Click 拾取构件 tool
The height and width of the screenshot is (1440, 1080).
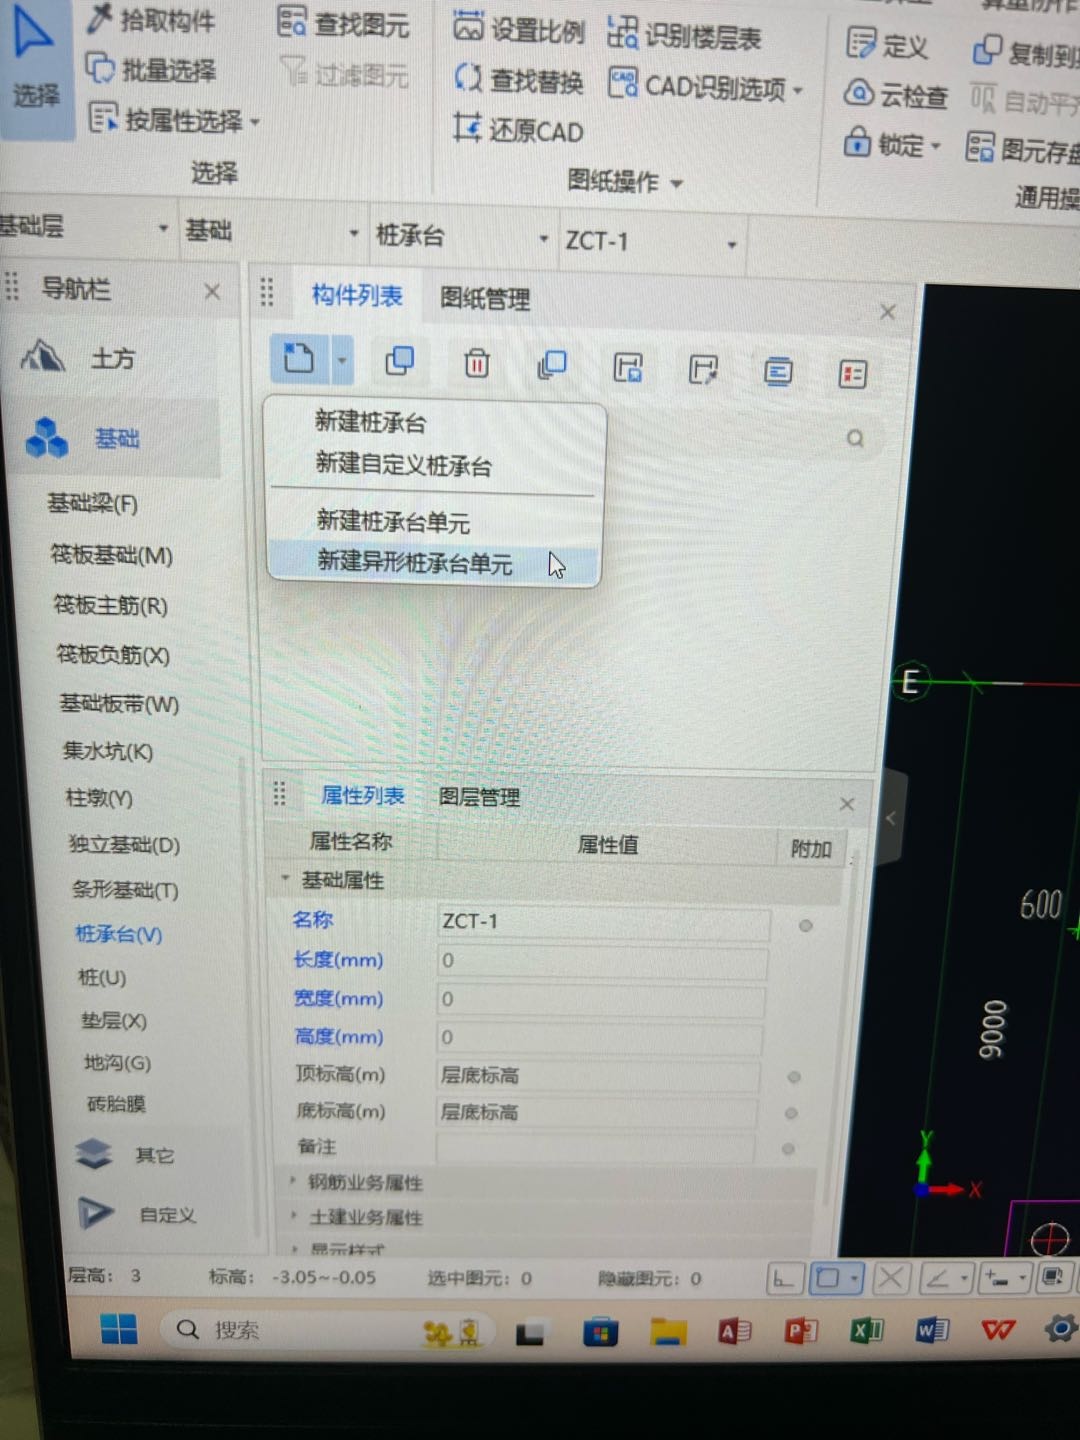(x=152, y=19)
